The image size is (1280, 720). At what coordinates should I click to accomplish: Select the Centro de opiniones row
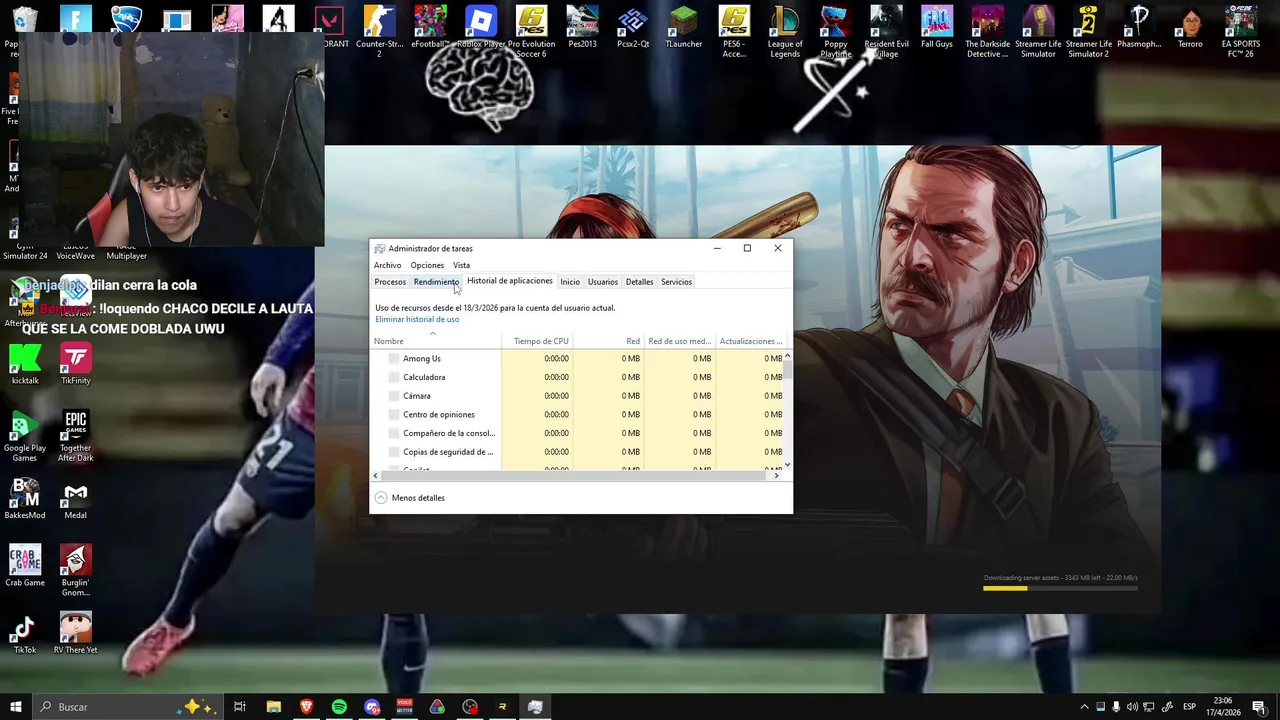[x=578, y=414]
